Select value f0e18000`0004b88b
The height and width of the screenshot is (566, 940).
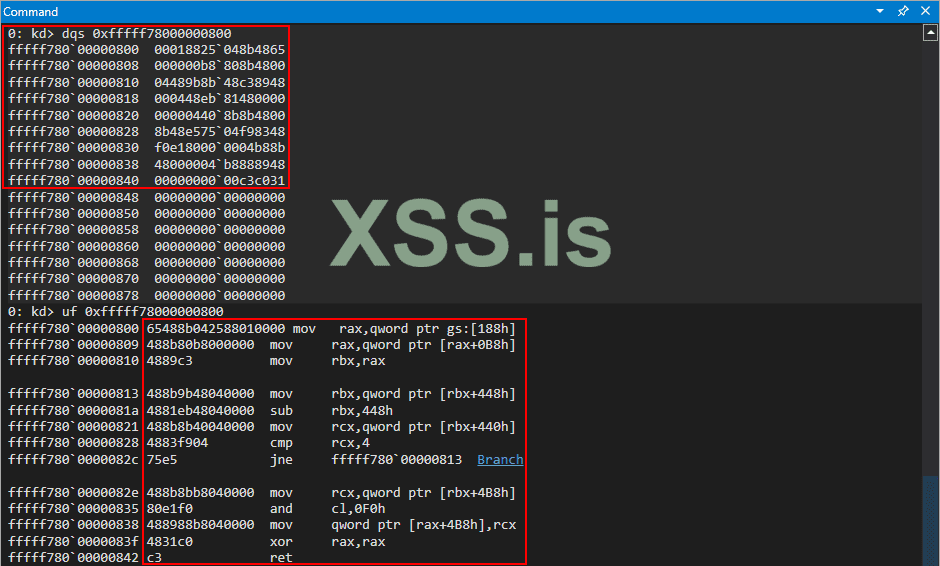[219, 147]
